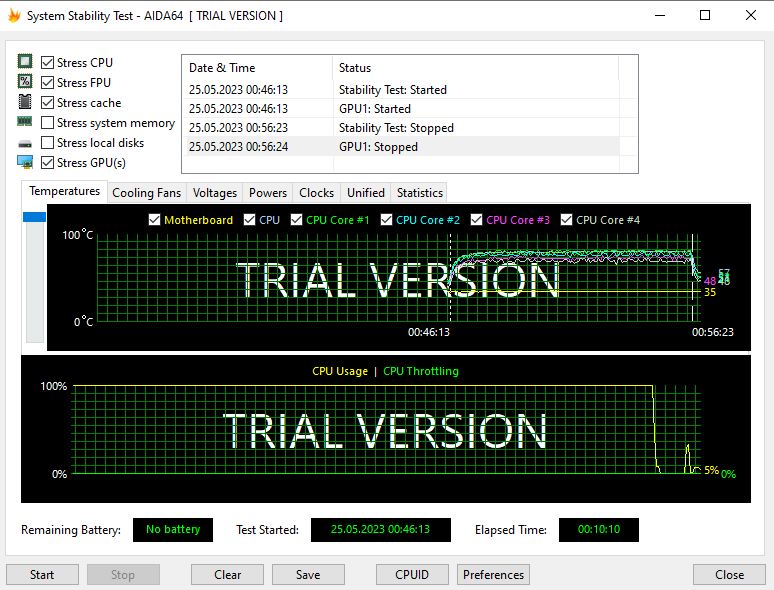The width and height of the screenshot is (774, 590).
Task: Click the Elapsed Time 00:10:10 field
Action: point(599,530)
